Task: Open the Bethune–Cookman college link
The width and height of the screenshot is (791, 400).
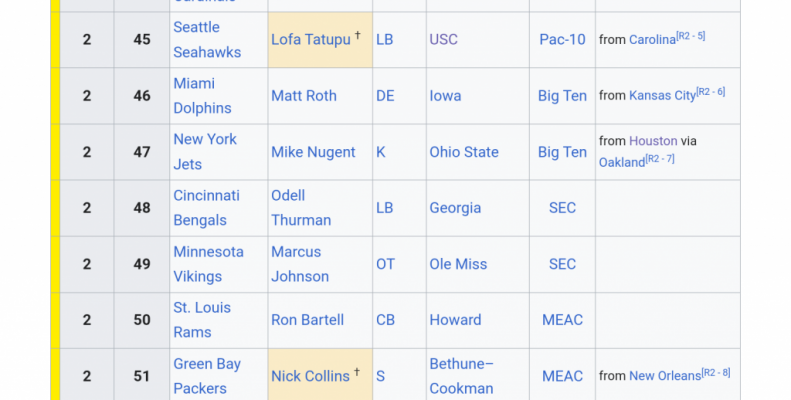Action: coord(461,376)
